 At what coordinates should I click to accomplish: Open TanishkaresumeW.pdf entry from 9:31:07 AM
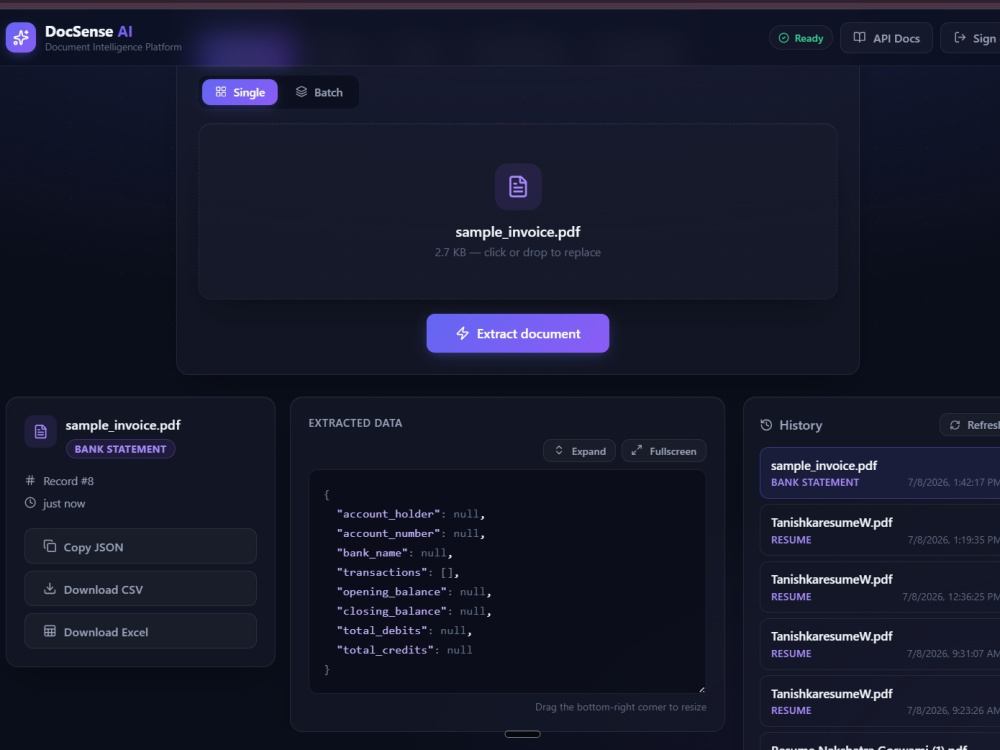click(x=880, y=644)
